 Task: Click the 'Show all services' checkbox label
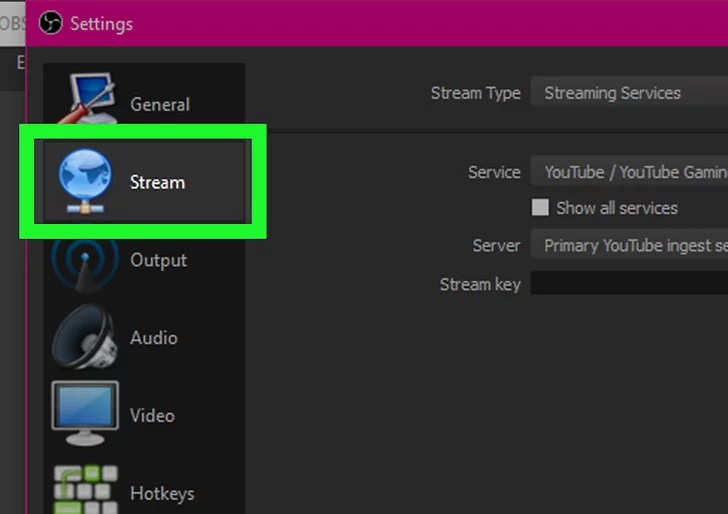616,208
